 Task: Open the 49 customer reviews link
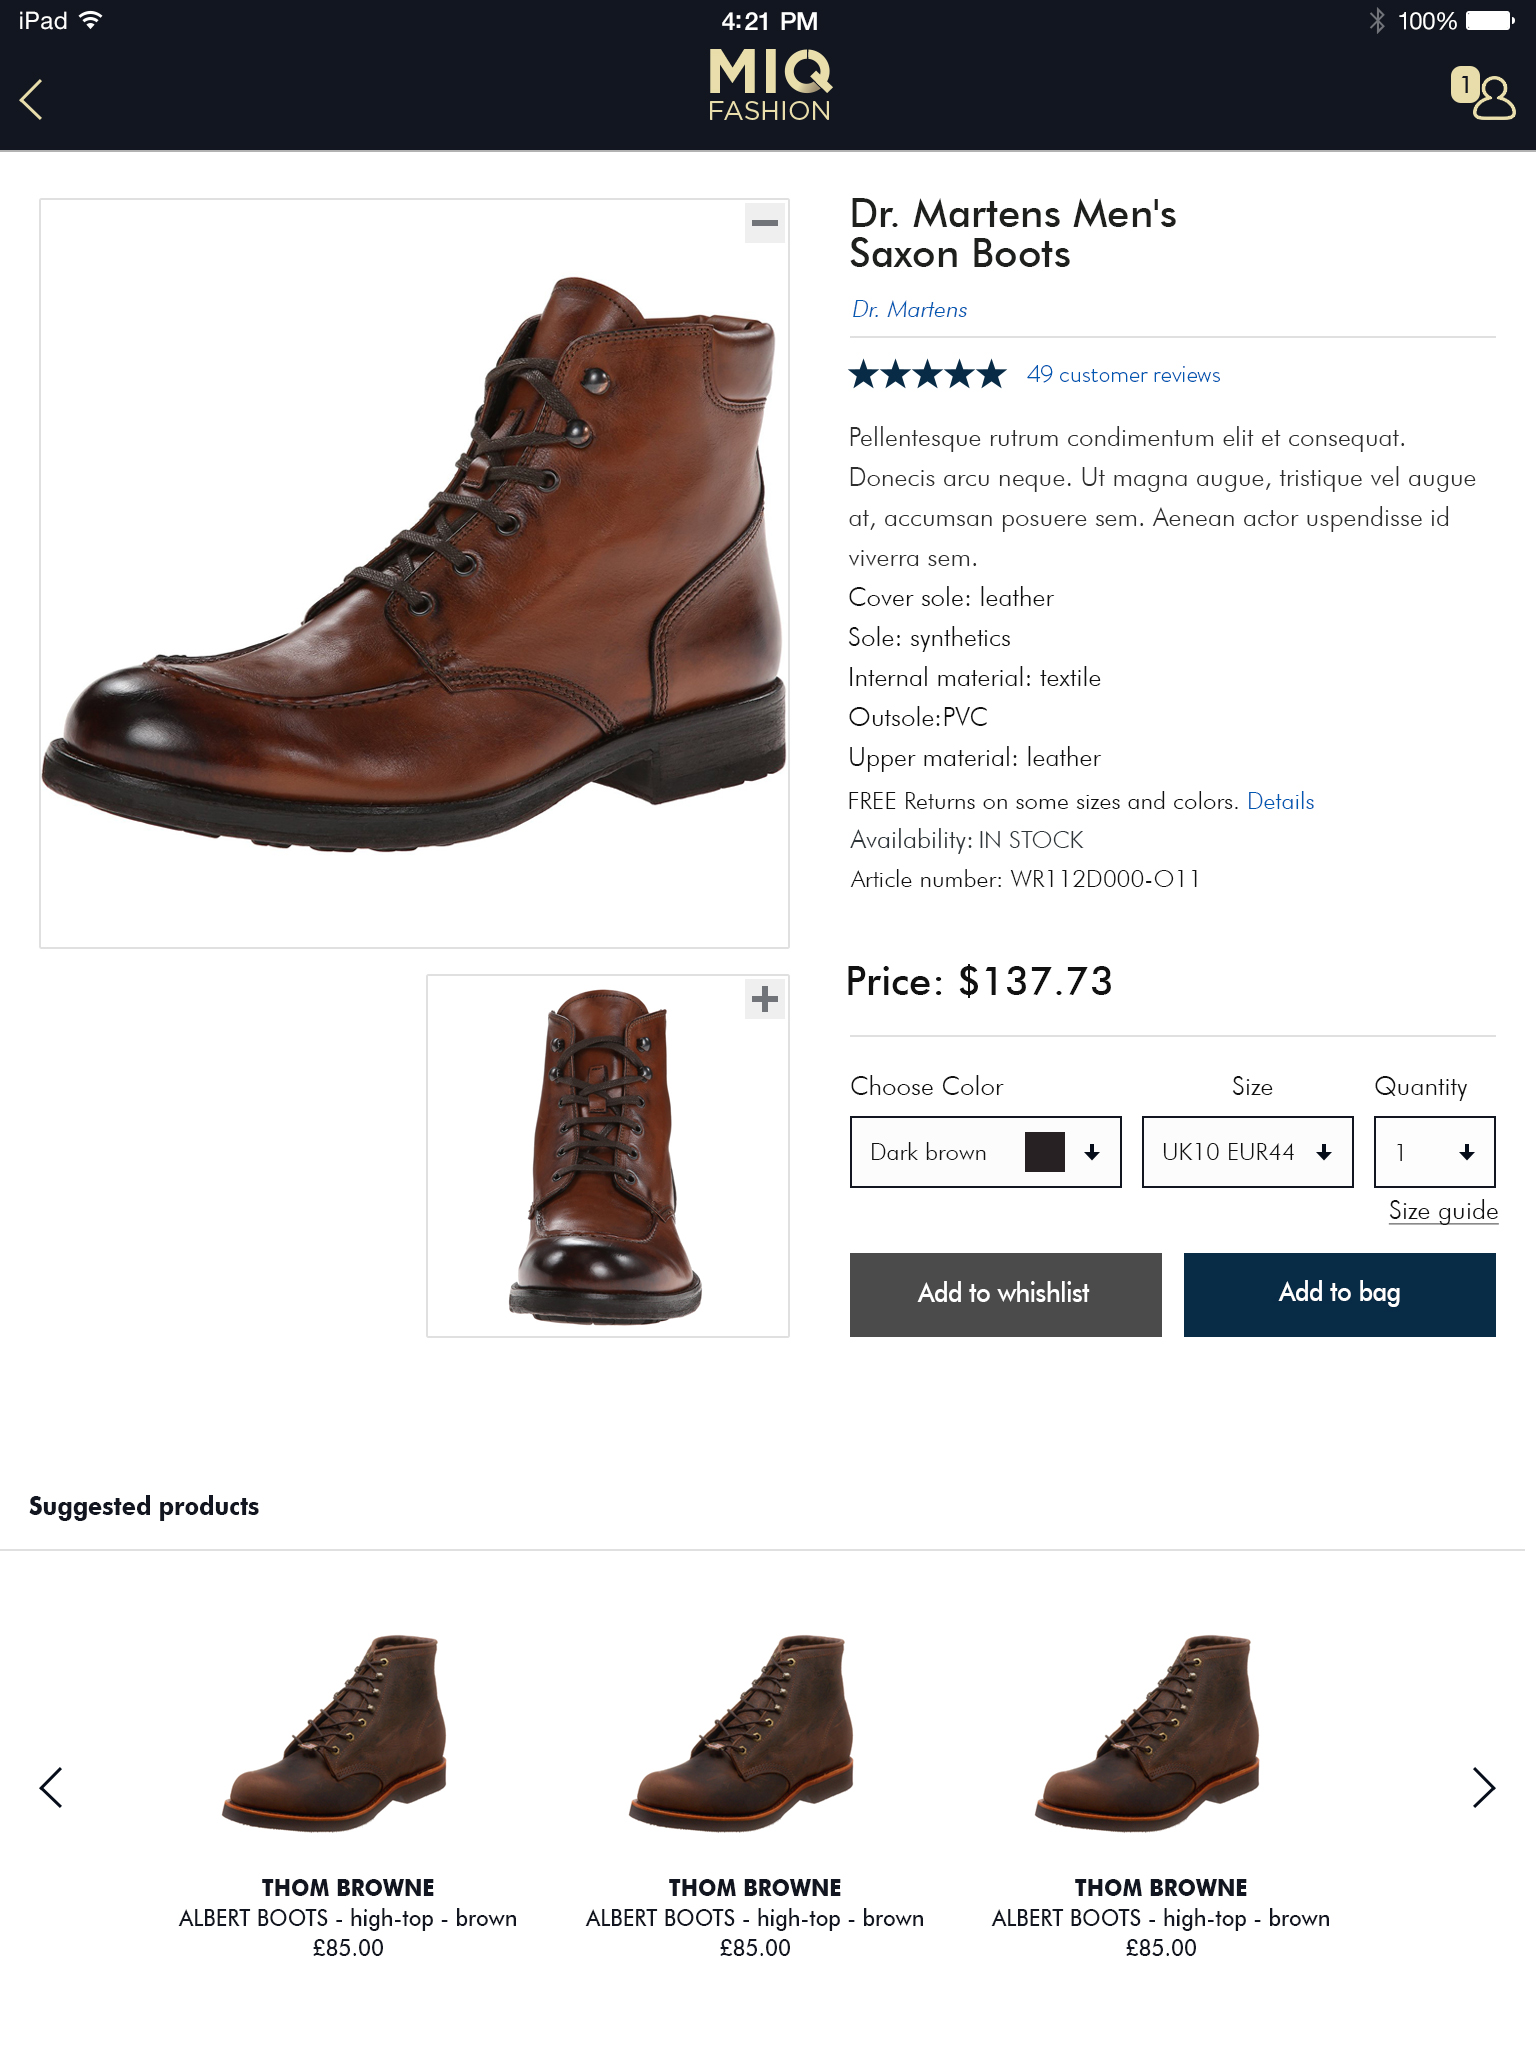1123,375
